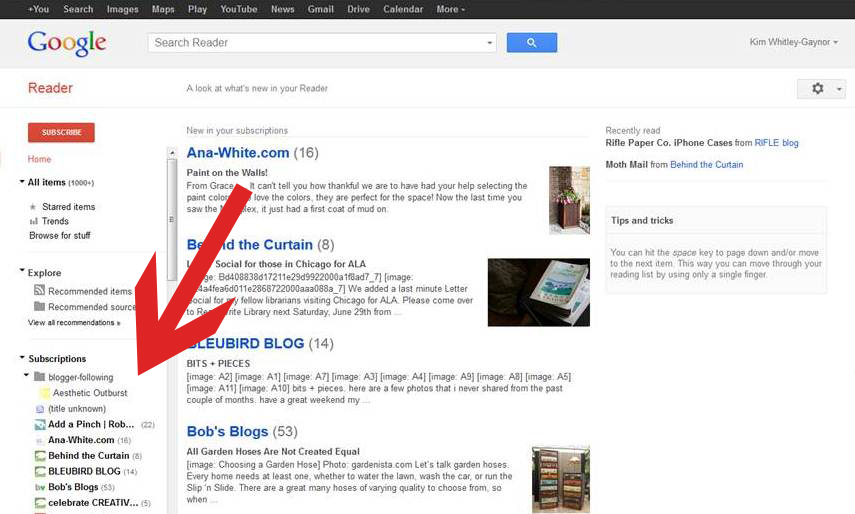855x514 pixels.
Task: Open Behind the Curtain link in Recently read
Action: (x=707, y=165)
